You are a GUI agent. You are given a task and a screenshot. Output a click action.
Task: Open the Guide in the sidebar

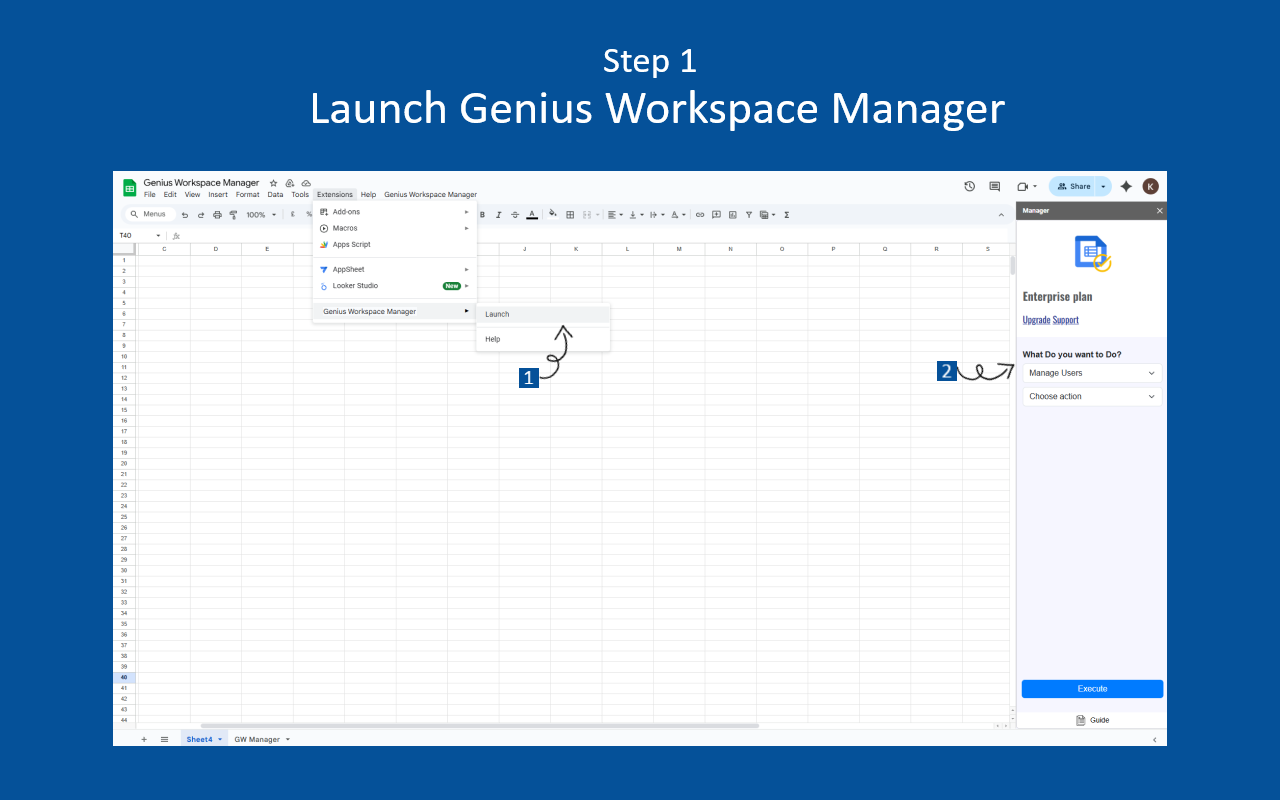pyautogui.click(x=1092, y=720)
